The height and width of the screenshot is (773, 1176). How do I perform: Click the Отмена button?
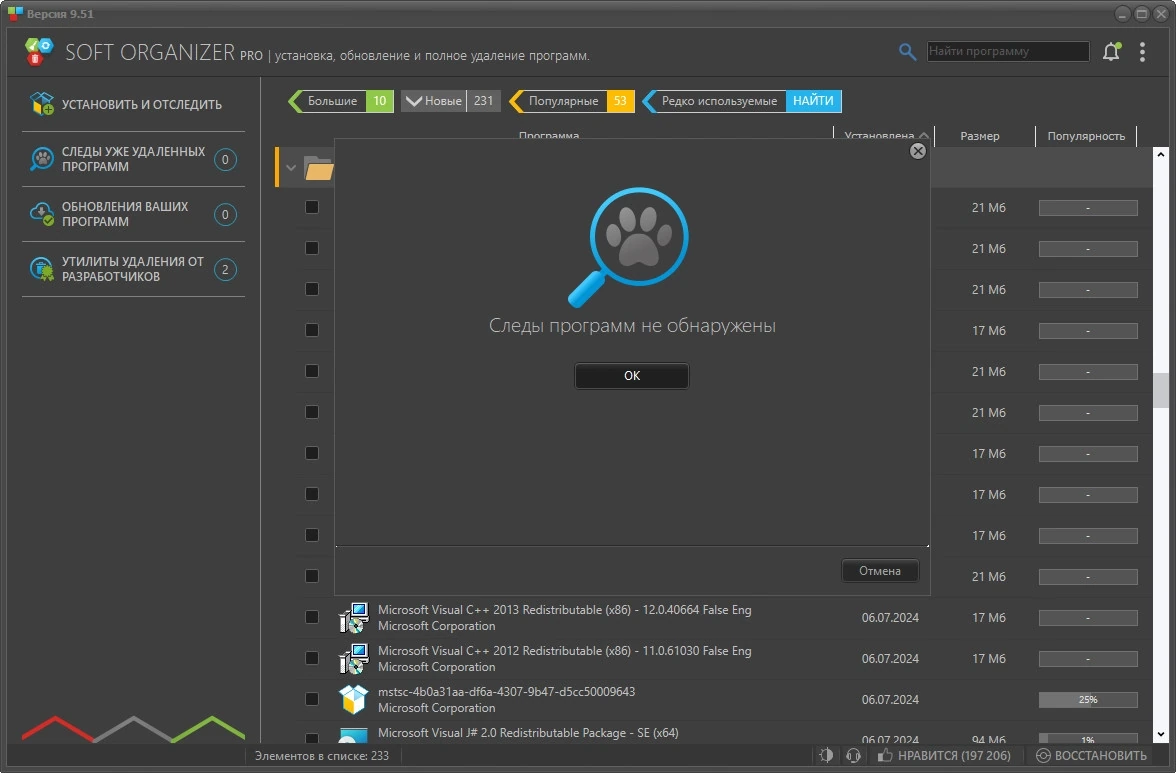tap(880, 571)
